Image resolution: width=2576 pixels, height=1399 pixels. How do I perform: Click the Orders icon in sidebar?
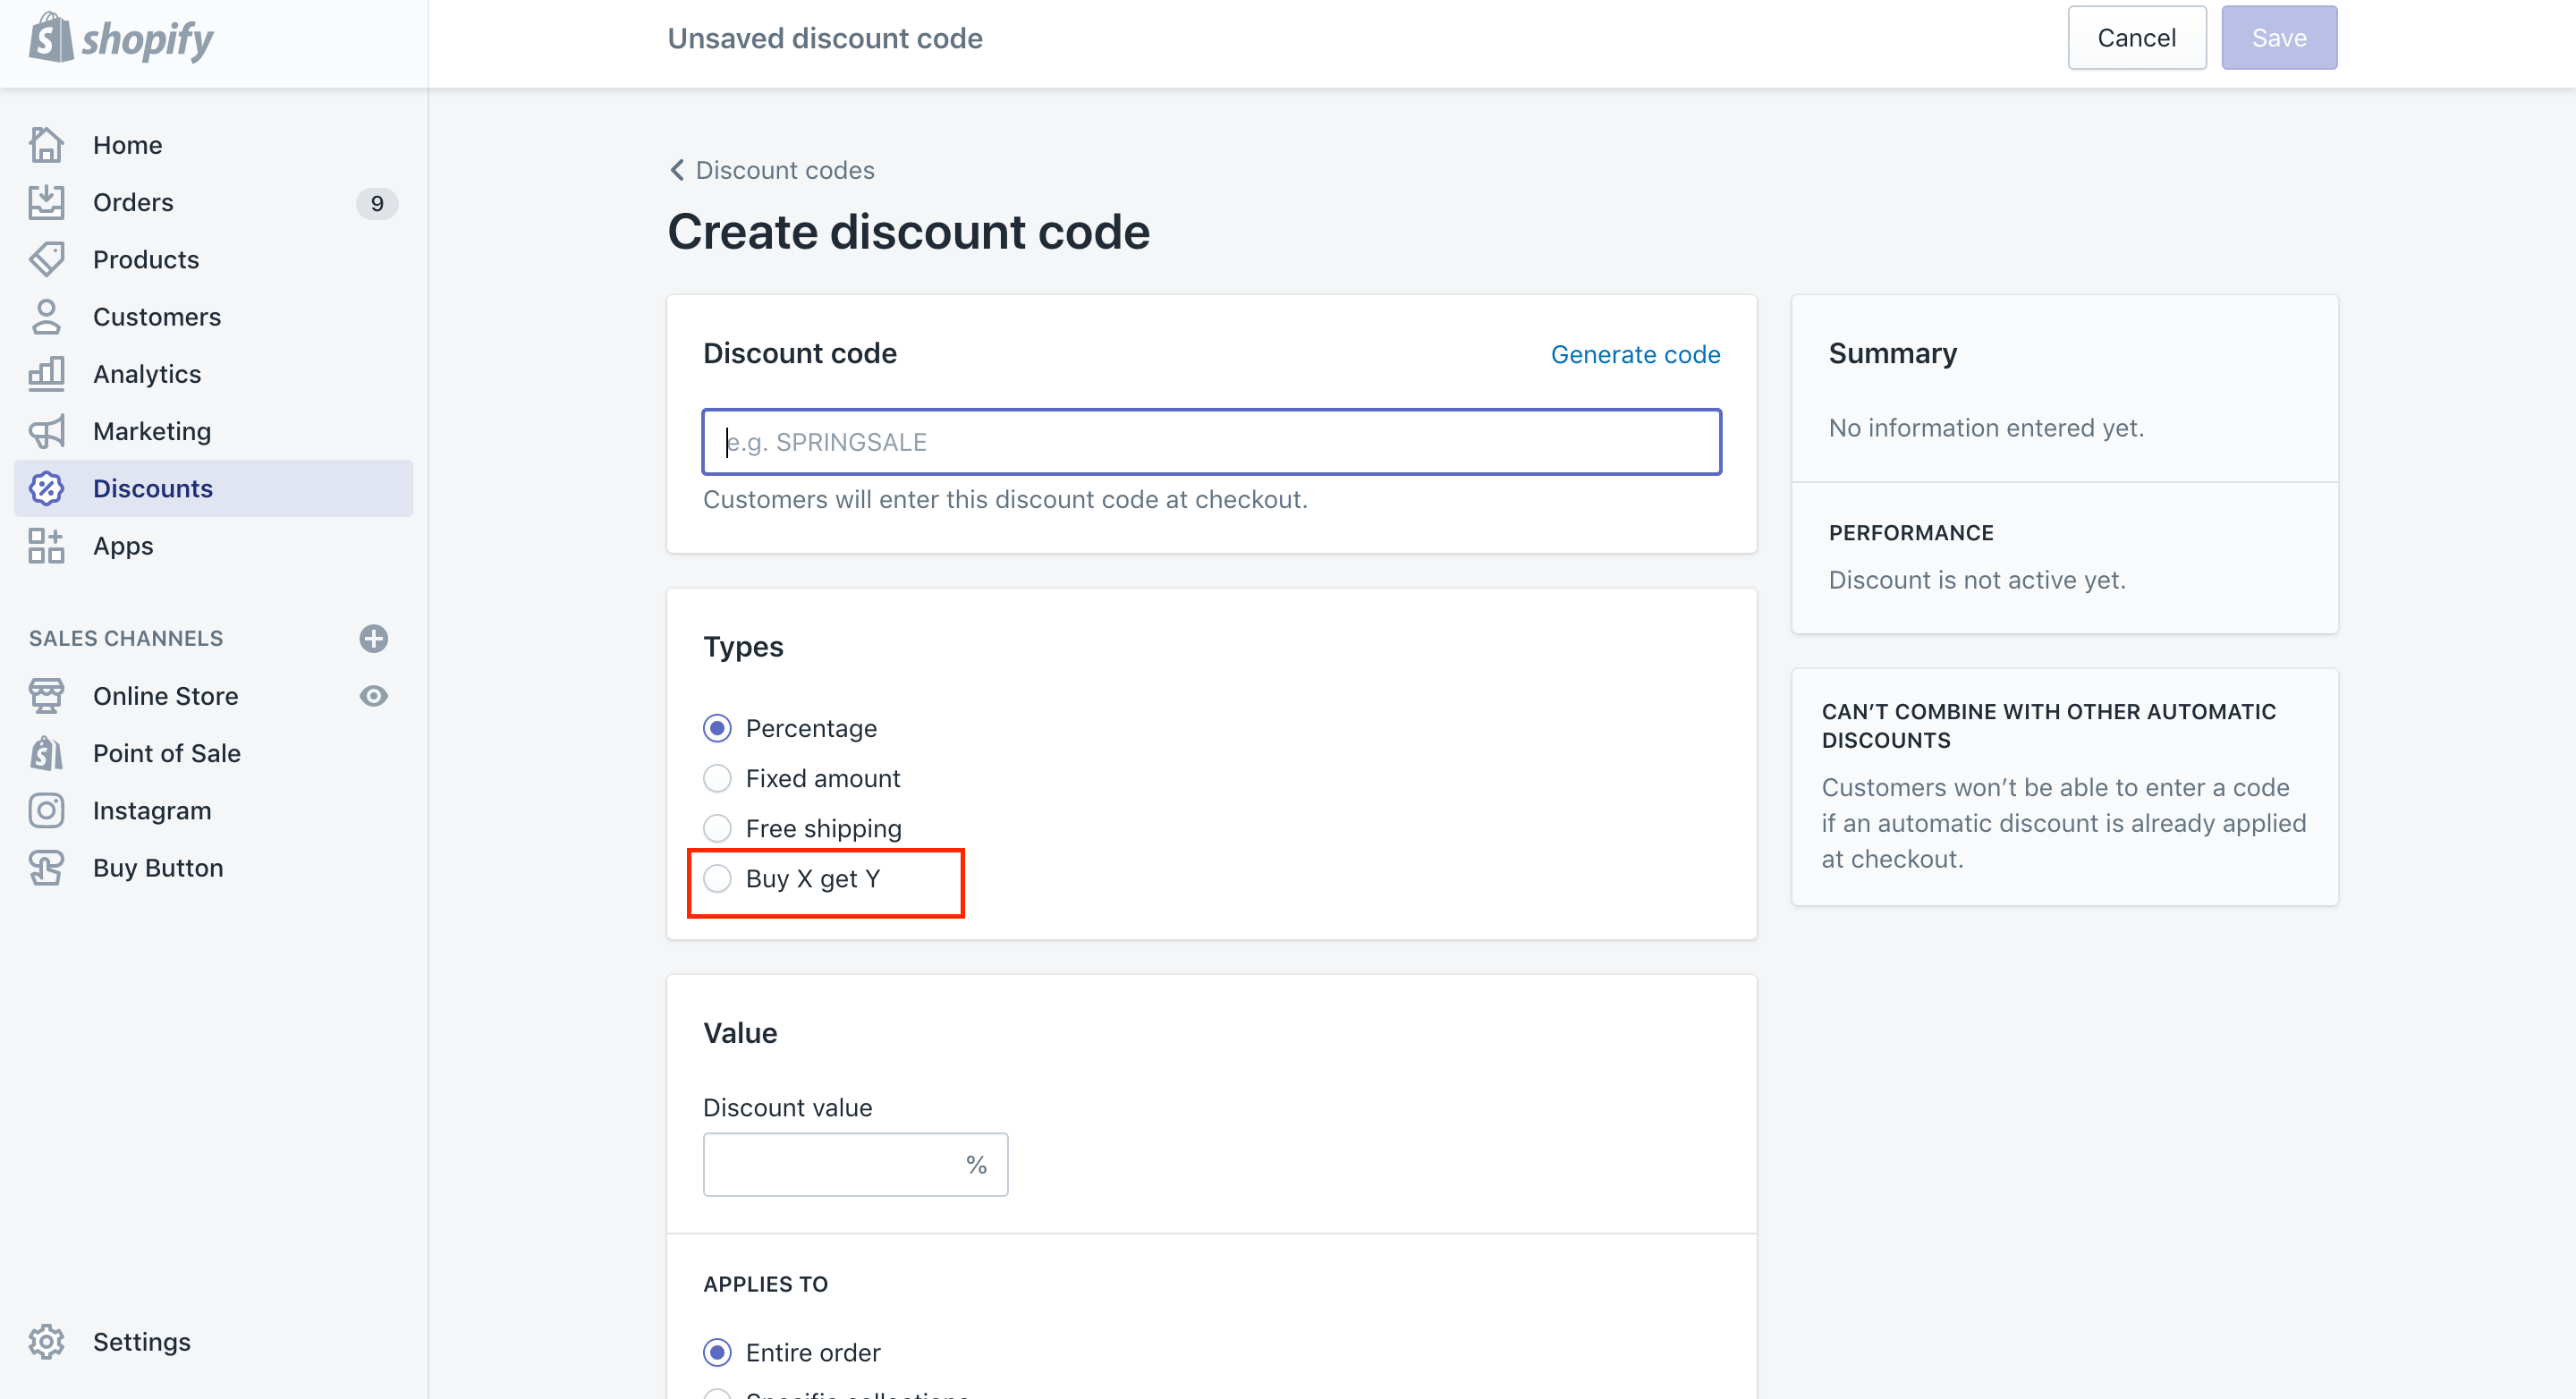click(47, 201)
